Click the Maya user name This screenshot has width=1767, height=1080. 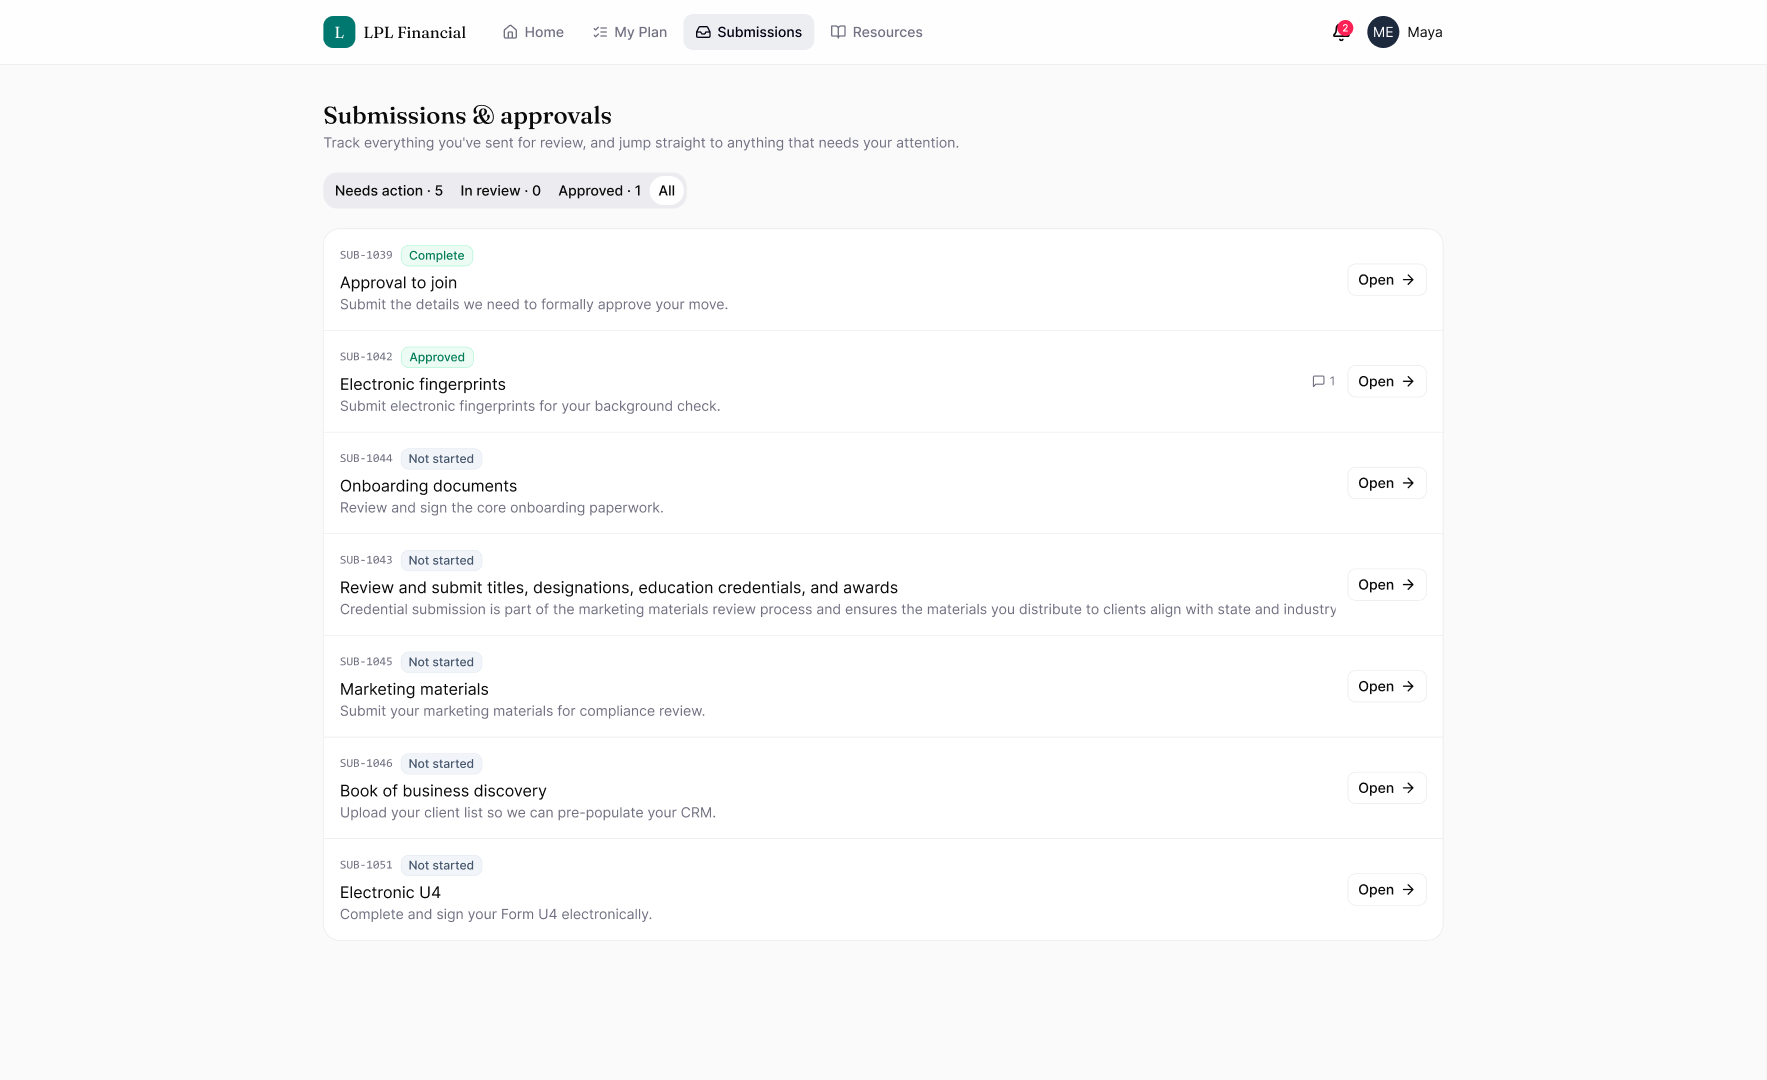(1424, 32)
